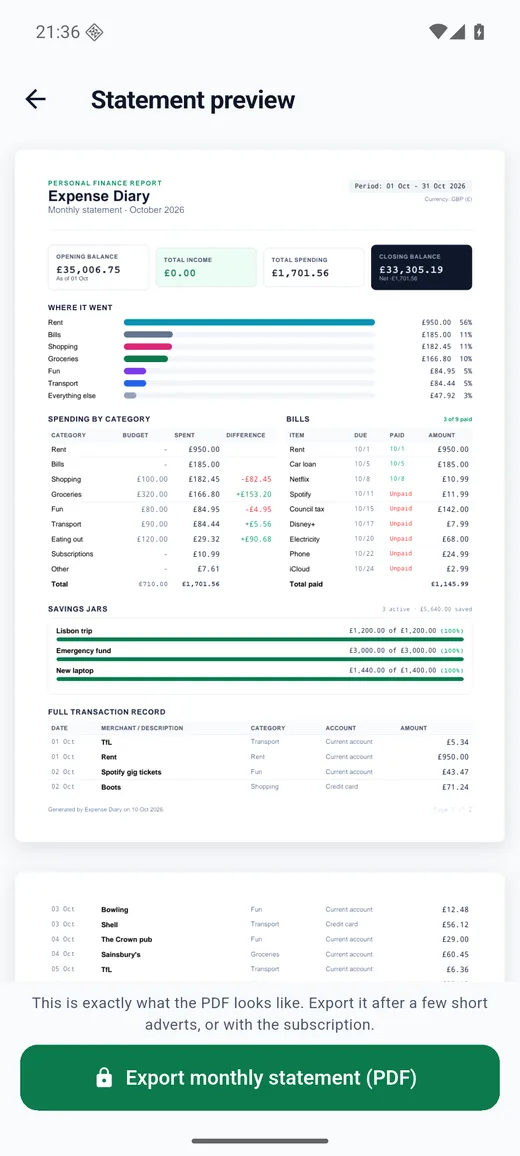Image resolution: width=520 pixels, height=1156 pixels.
Task: Select the Rent spending bar
Action: click(x=249, y=322)
